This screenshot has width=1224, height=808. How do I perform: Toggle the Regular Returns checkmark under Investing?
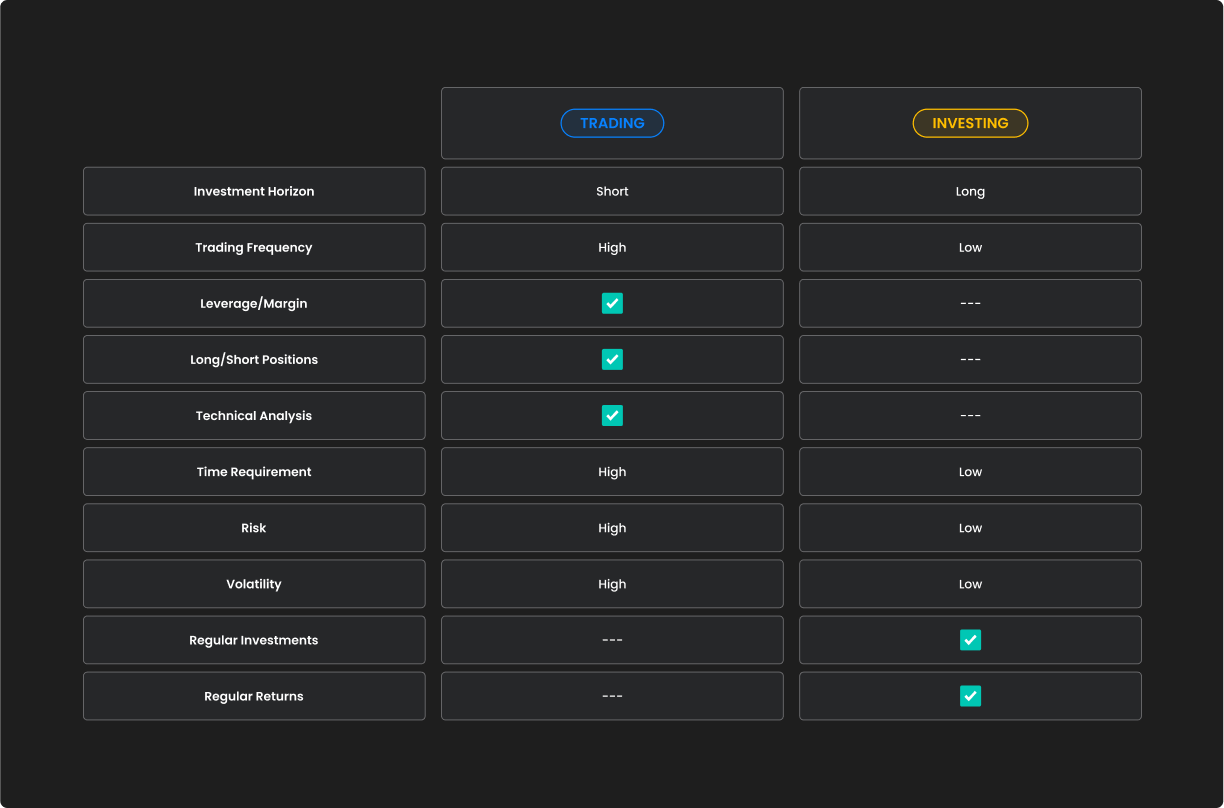(970, 696)
